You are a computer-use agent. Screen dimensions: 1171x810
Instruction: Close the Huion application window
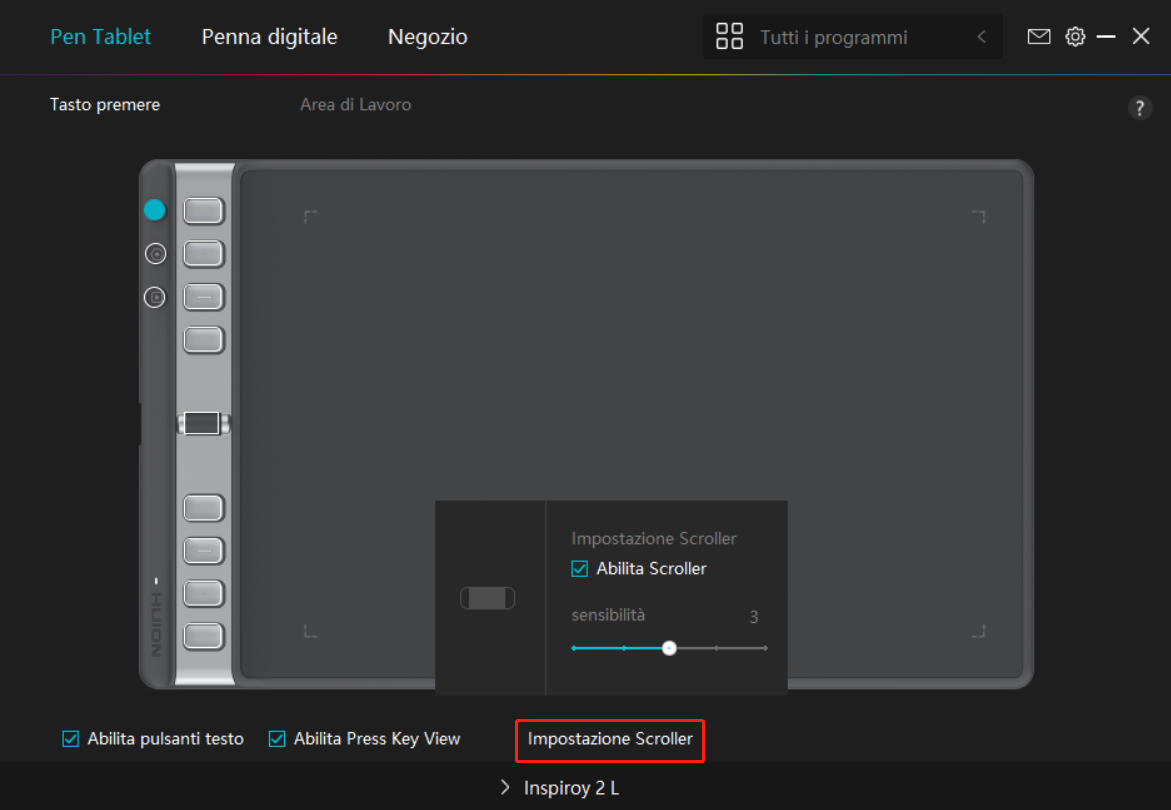point(1140,36)
